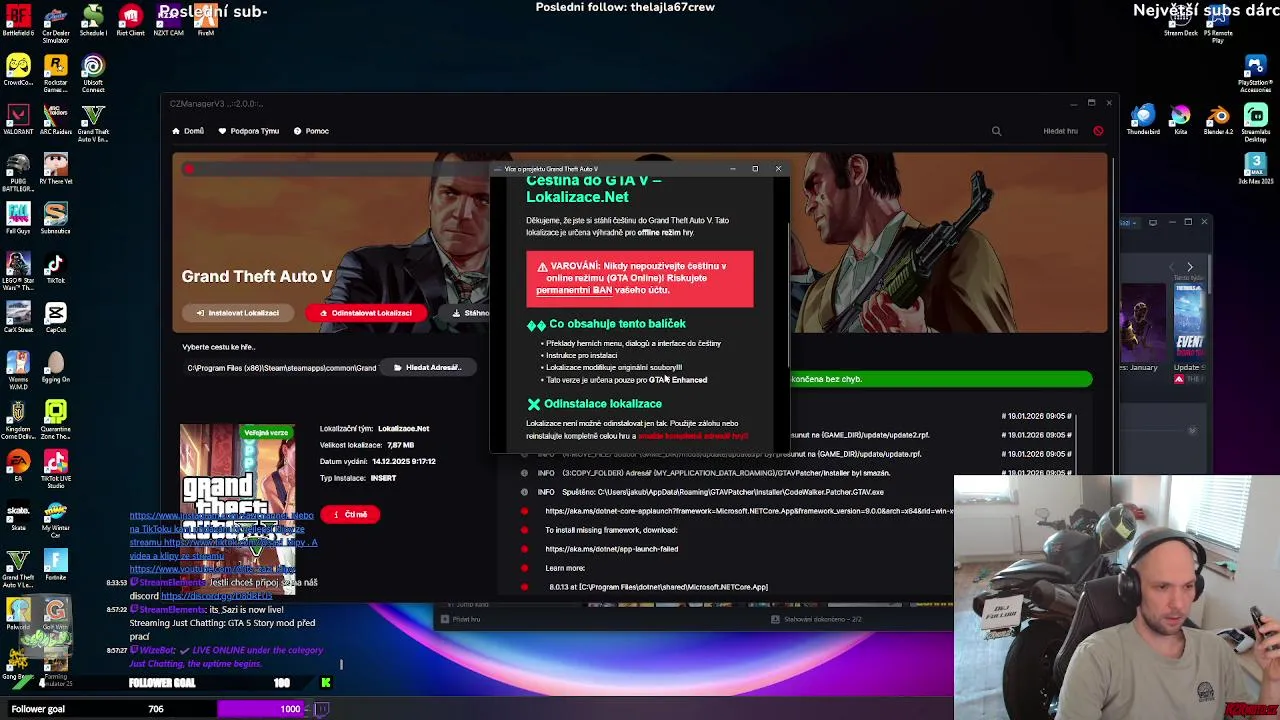Open the CrowdControl desktop icon
Image resolution: width=1280 pixels, height=720 pixels.
(x=18, y=72)
